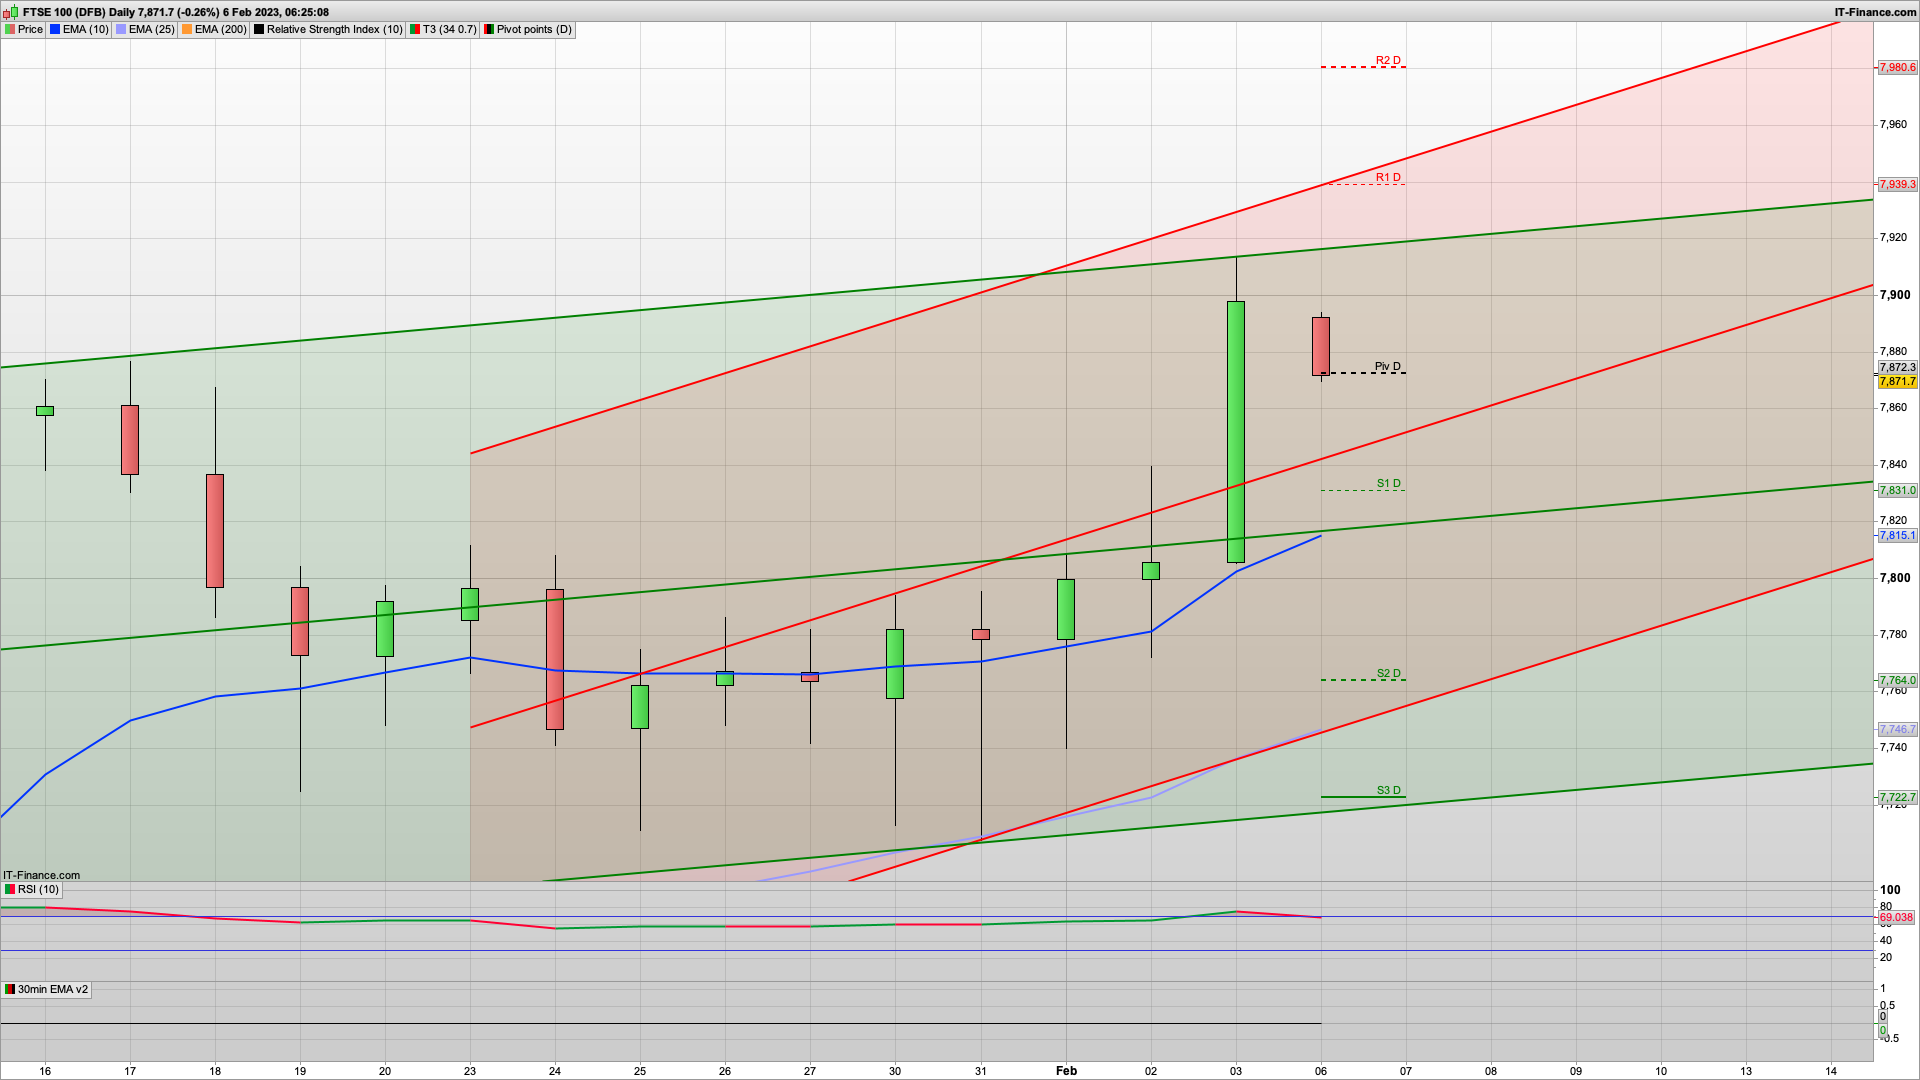The width and height of the screenshot is (1920, 1080).
Task: Click the candlestick chart icon beside FTSE 100 title
Action: tap(10, 12)
